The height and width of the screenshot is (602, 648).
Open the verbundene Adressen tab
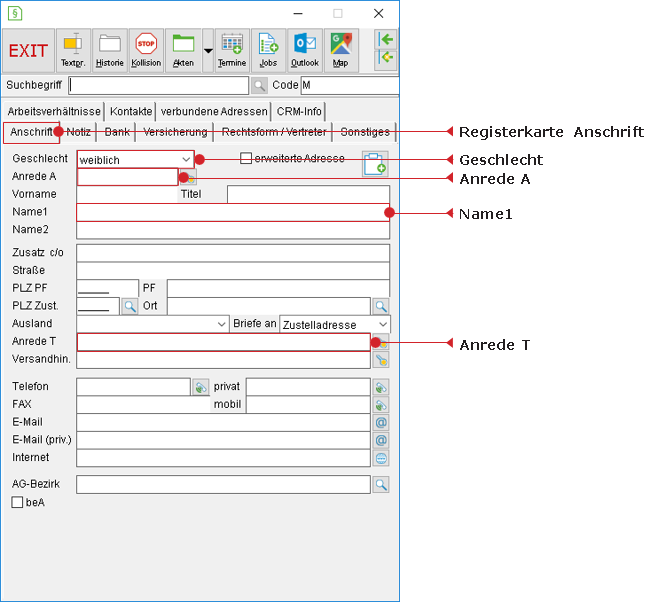214,112
